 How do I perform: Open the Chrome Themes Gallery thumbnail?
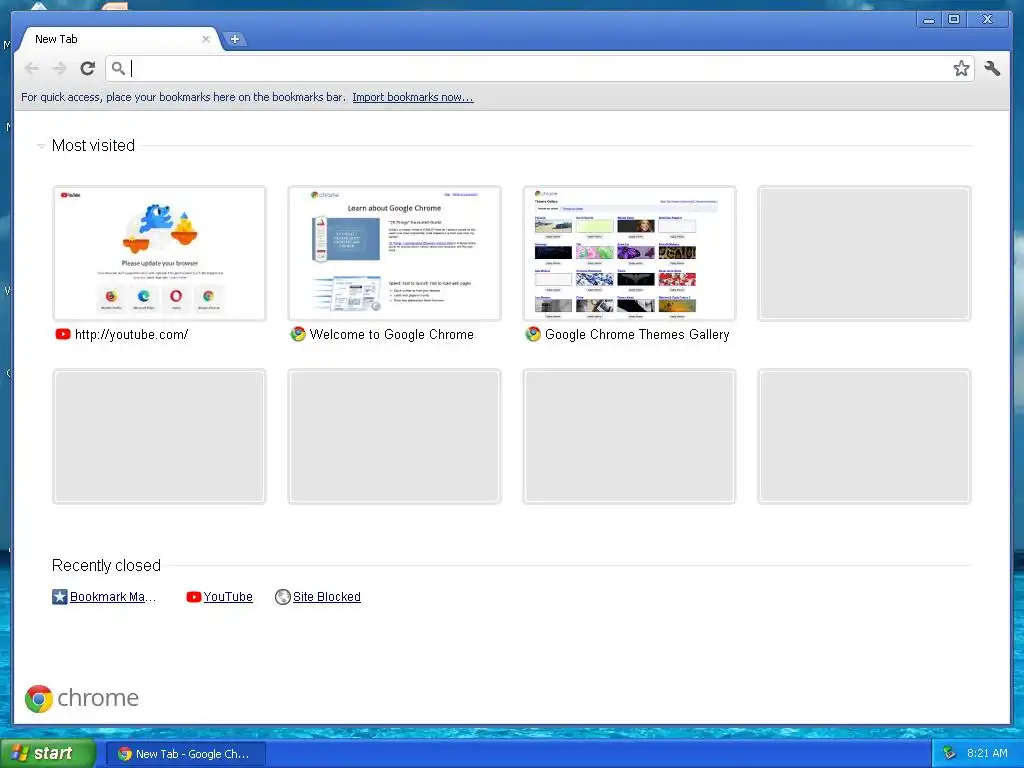[630, 253]
